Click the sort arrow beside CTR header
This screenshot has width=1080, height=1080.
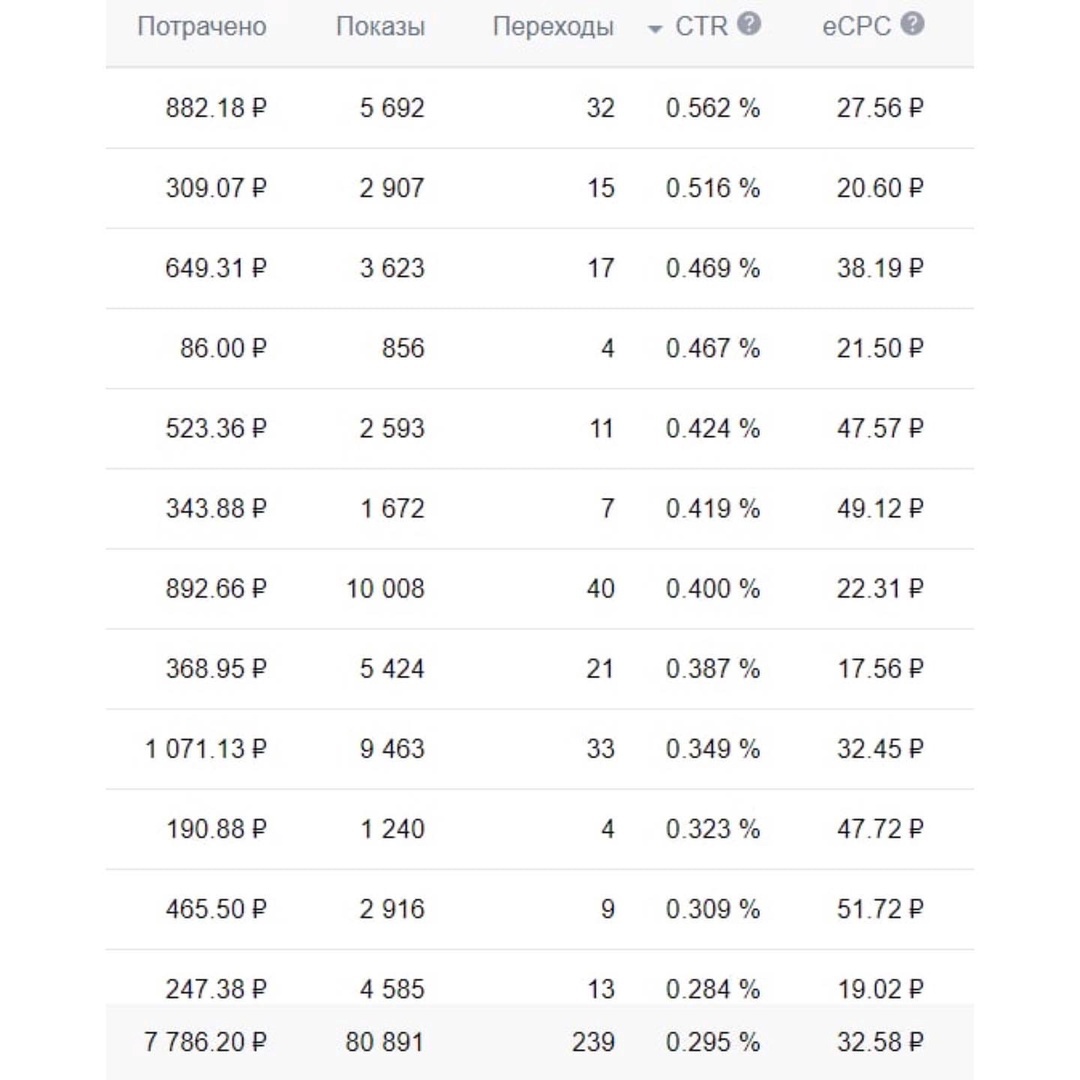(x=655, y=29)
